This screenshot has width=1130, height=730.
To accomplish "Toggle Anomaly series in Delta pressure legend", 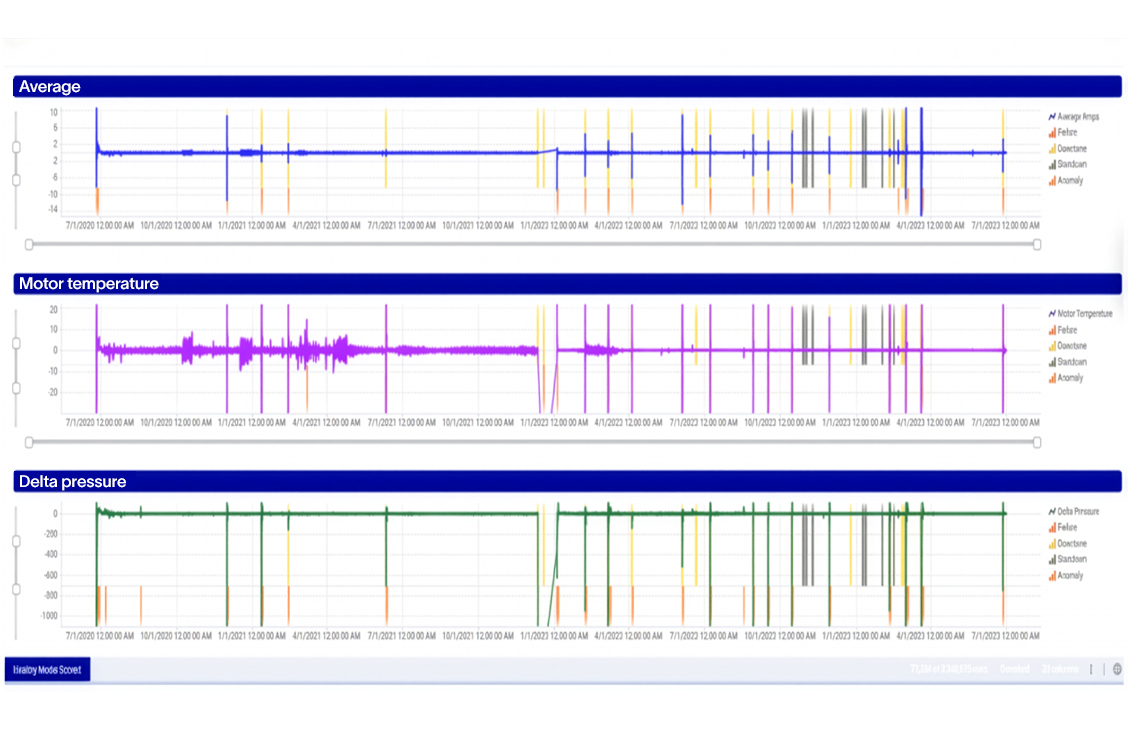I will pos(1070,576).
